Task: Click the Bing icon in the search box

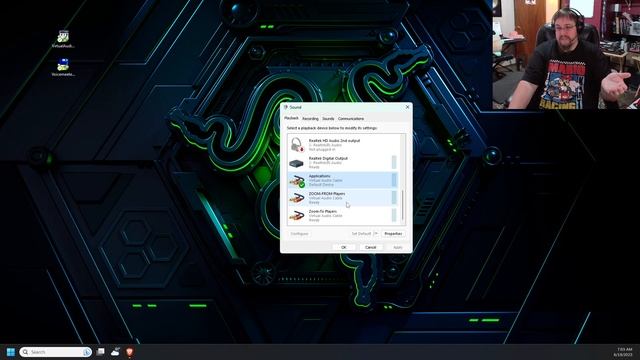Action: coord(87,352)
